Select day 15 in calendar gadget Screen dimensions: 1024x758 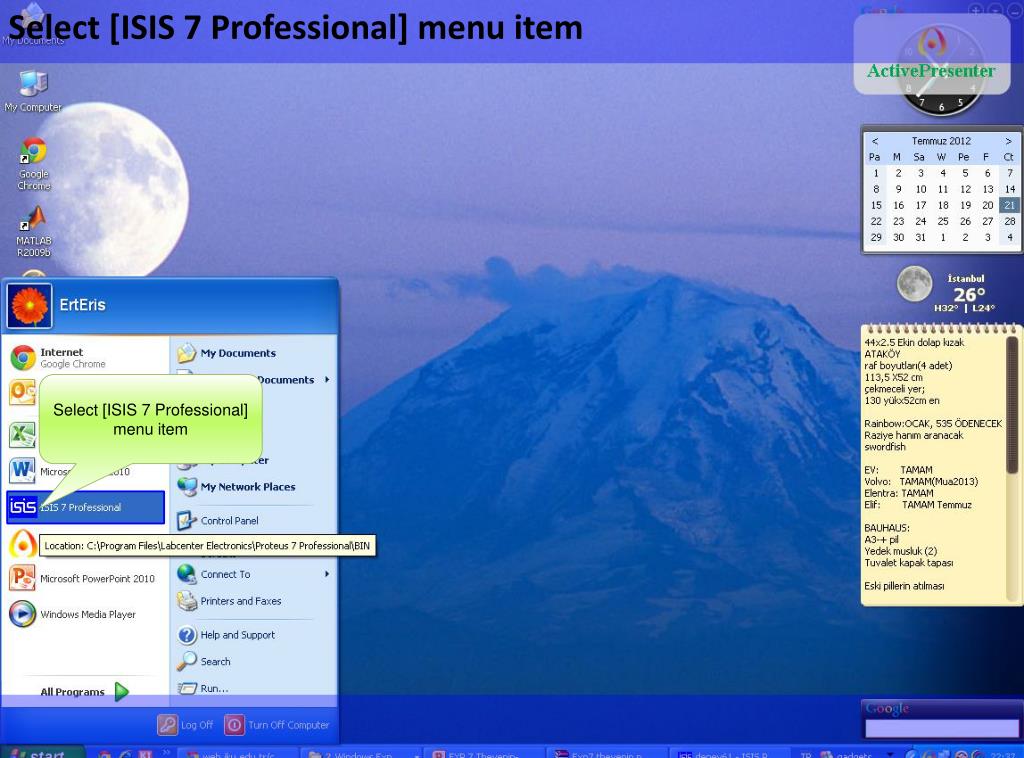pos(876,205)
